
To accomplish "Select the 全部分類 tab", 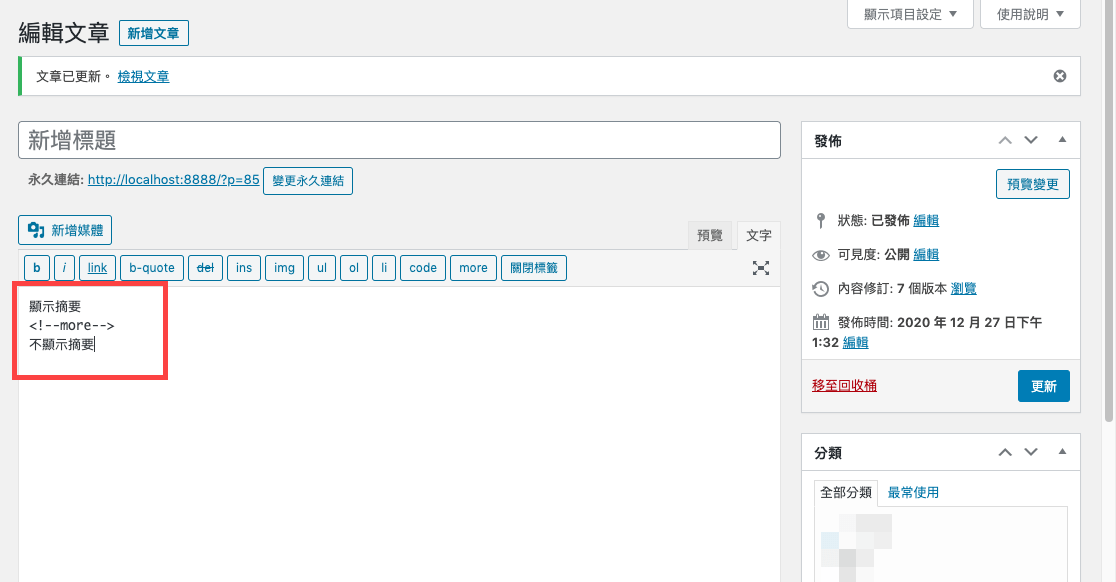I will [x=846, y=492].
